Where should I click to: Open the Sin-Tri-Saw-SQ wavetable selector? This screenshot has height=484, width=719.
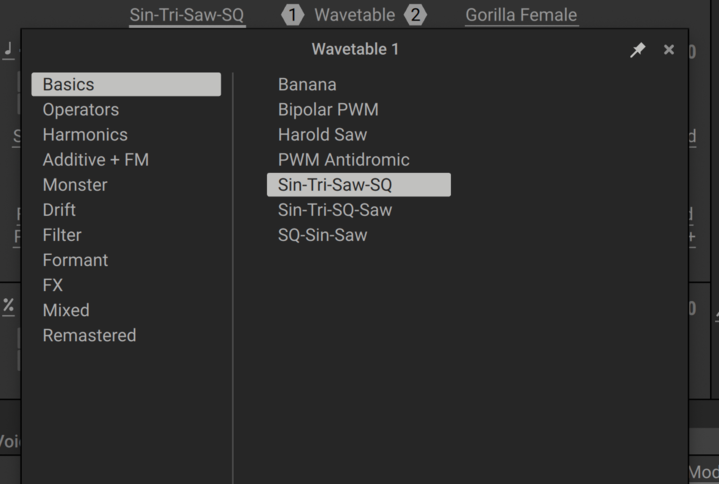coord(187,15)
